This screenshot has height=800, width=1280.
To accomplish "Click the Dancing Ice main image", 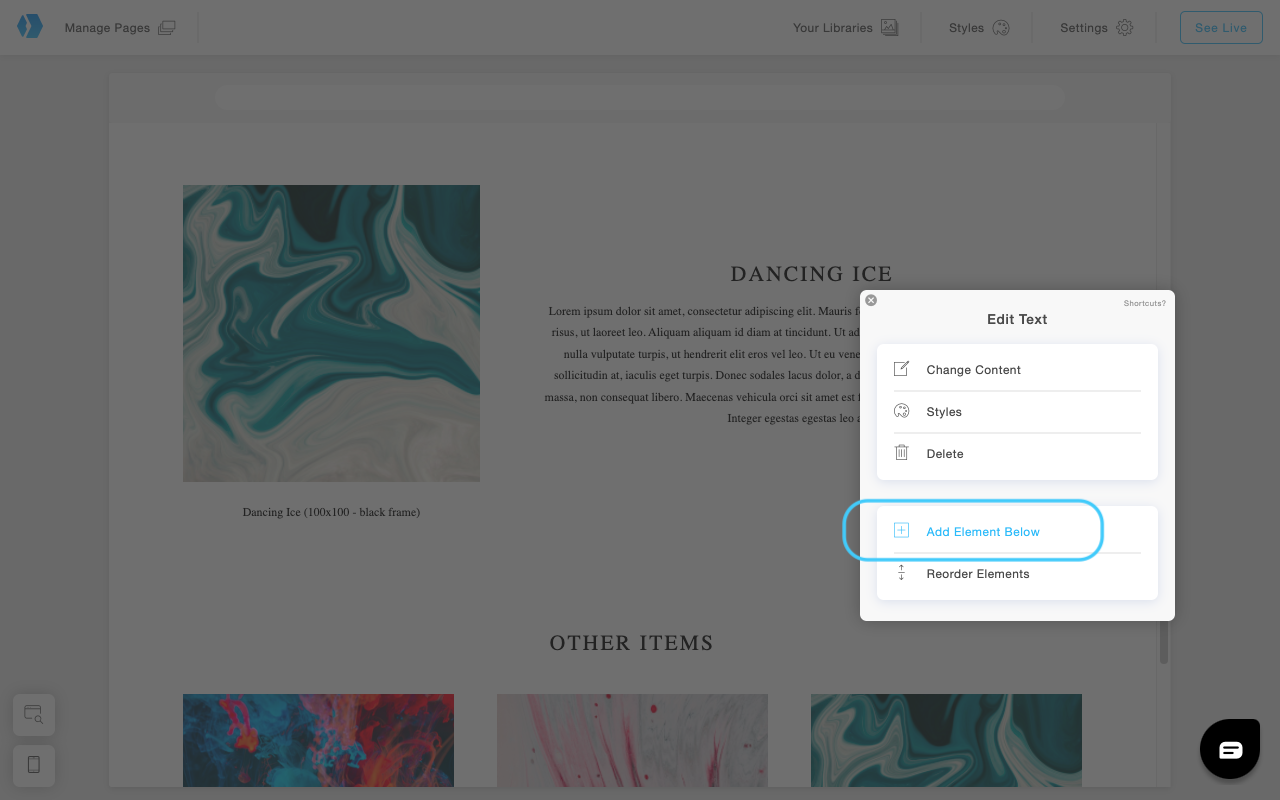I will tap(331, 333).
